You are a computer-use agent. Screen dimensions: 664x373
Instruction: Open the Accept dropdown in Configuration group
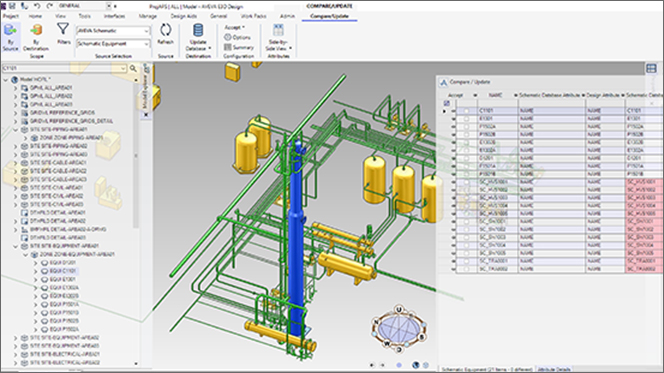[x=235, y=27]
